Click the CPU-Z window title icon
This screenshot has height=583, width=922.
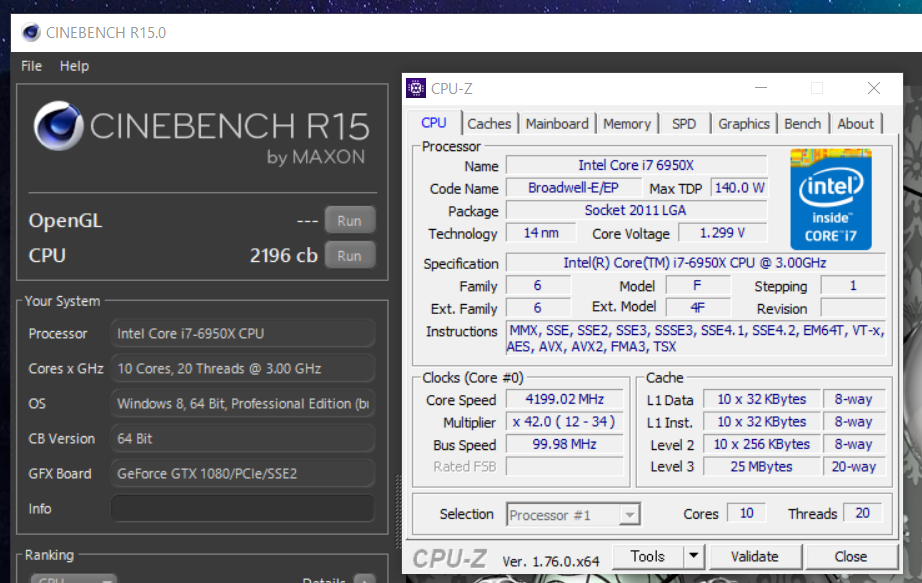[x=416, y=88]
